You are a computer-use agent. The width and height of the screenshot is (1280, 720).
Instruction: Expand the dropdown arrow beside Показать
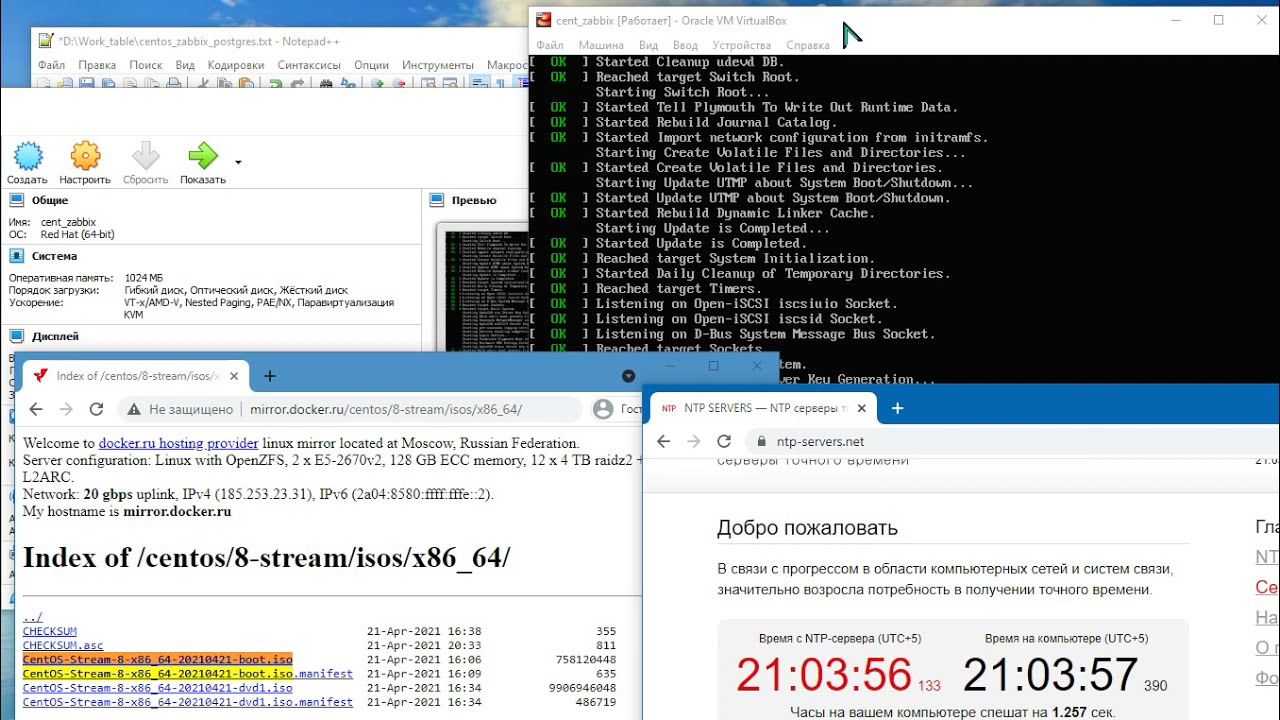pyautogui.click(x=238, y=162)
